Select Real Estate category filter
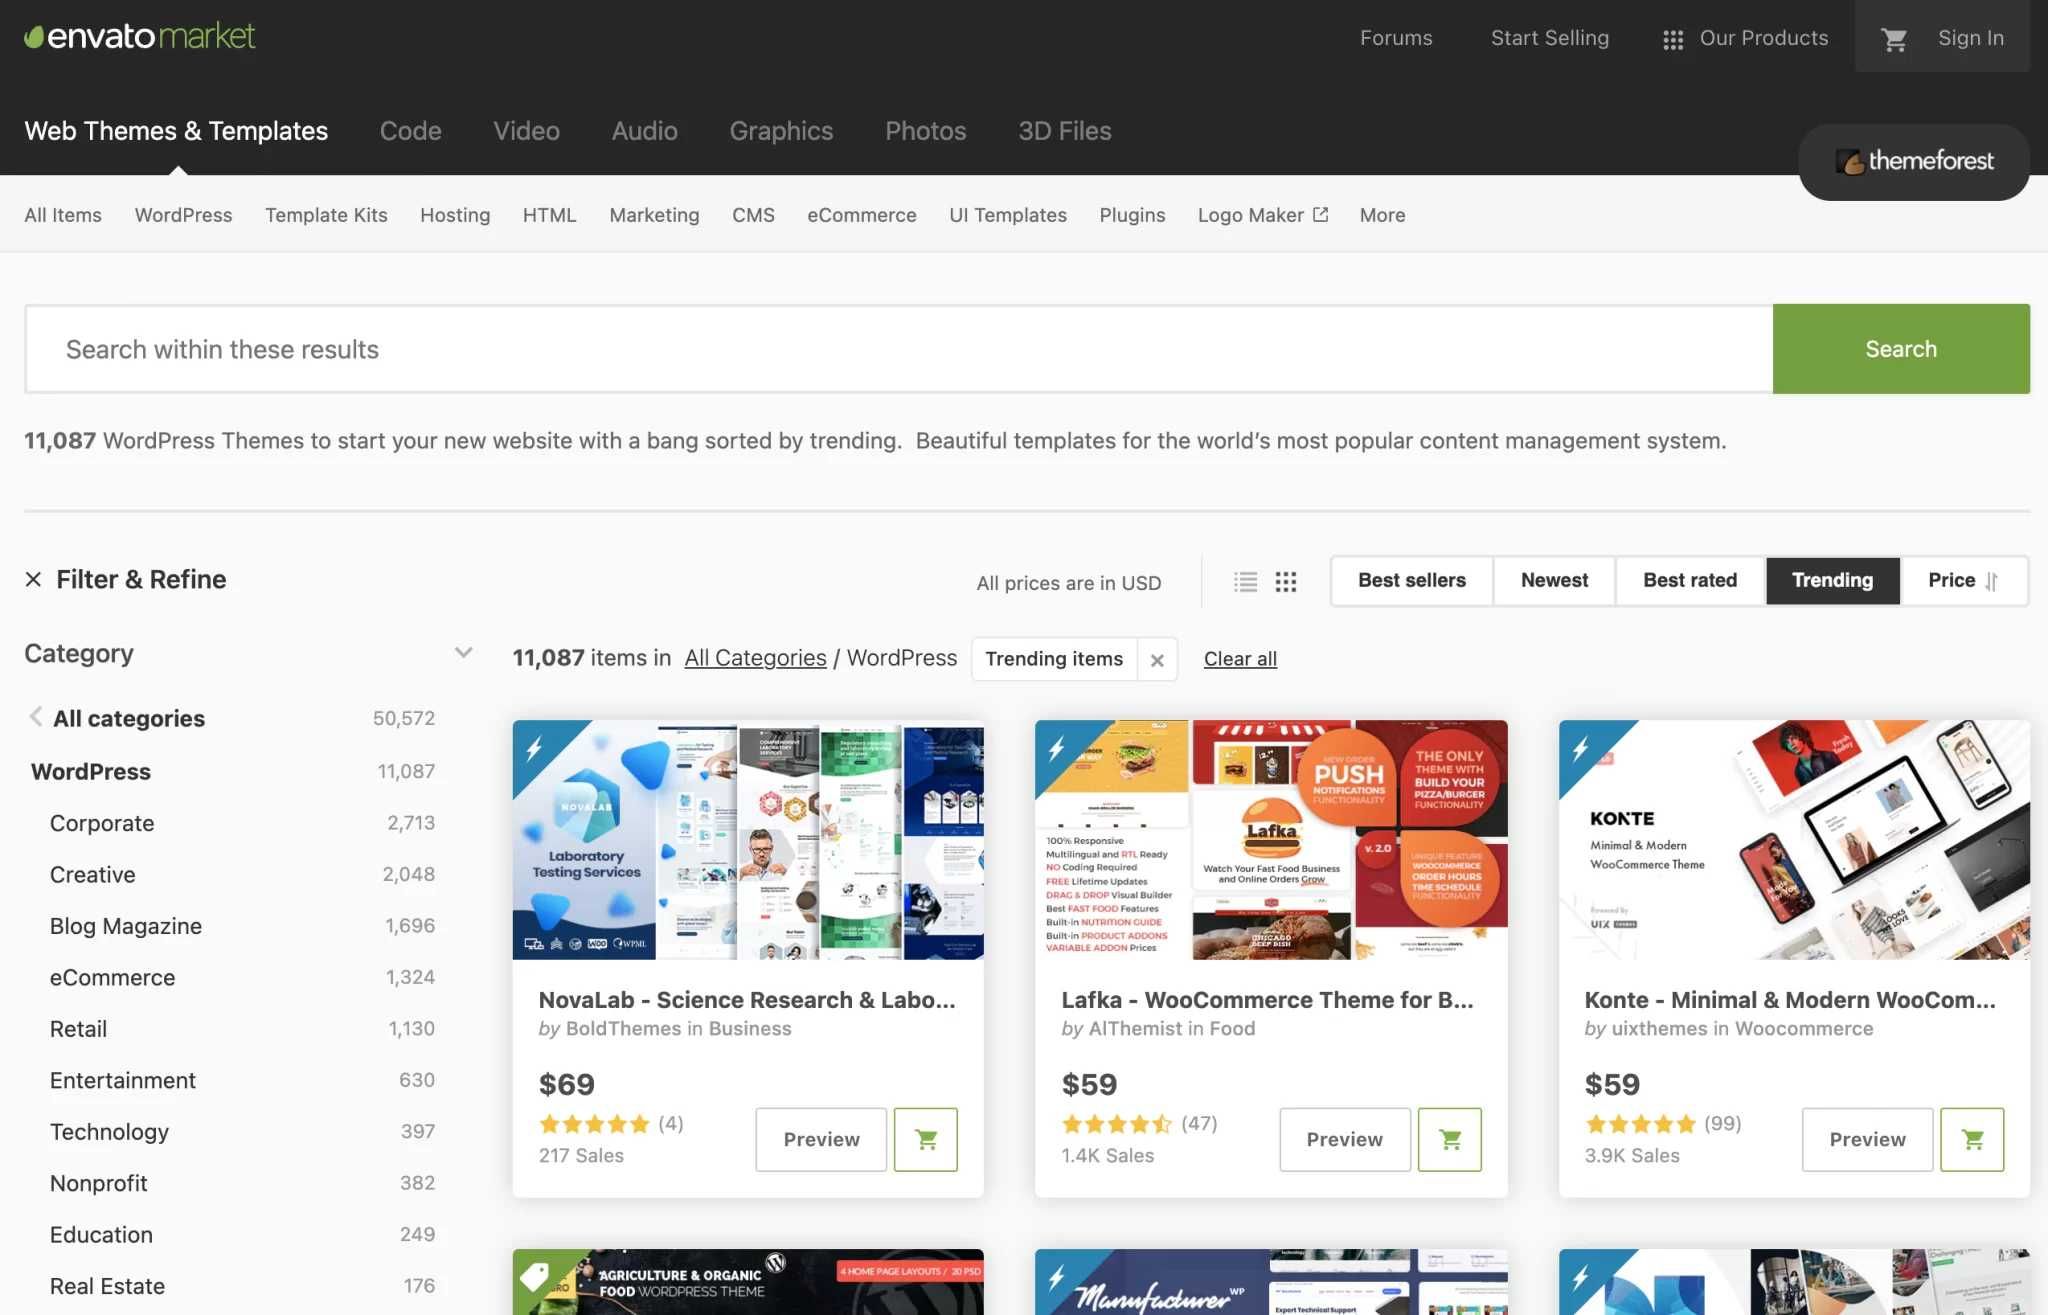Image resolution: width=2048 pixels, height=1315 pixels. pos(107,1287)
